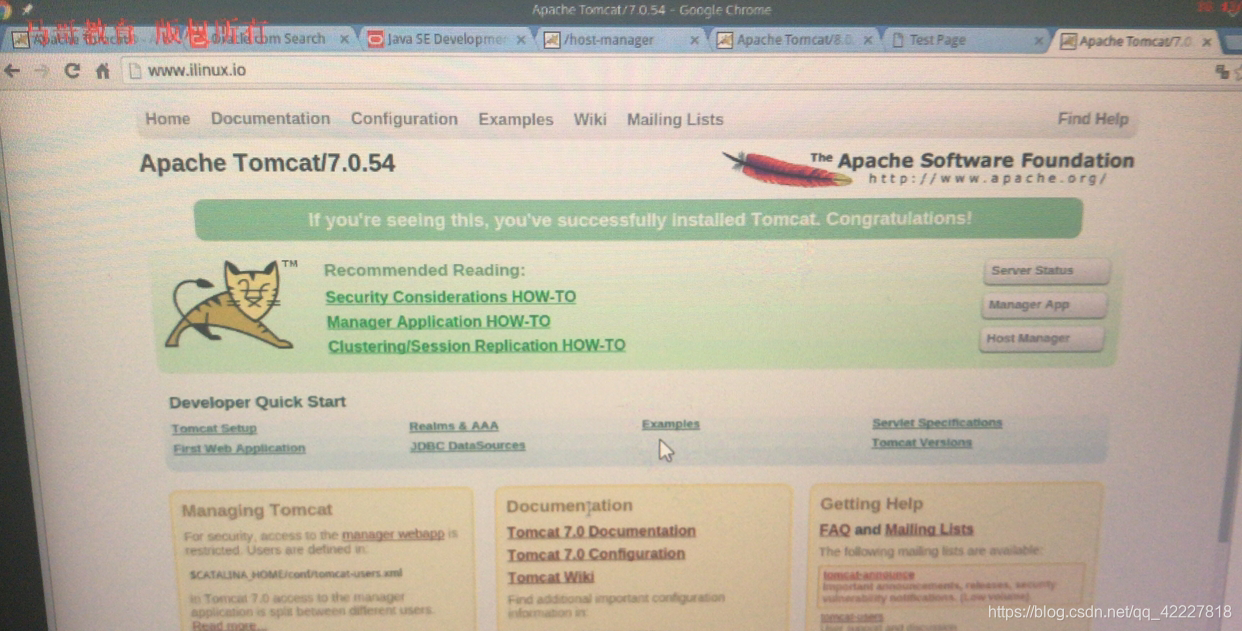Open the Wiki navigation link
The height and width of the screenshot is (631, 1242).
click(590, 119)
